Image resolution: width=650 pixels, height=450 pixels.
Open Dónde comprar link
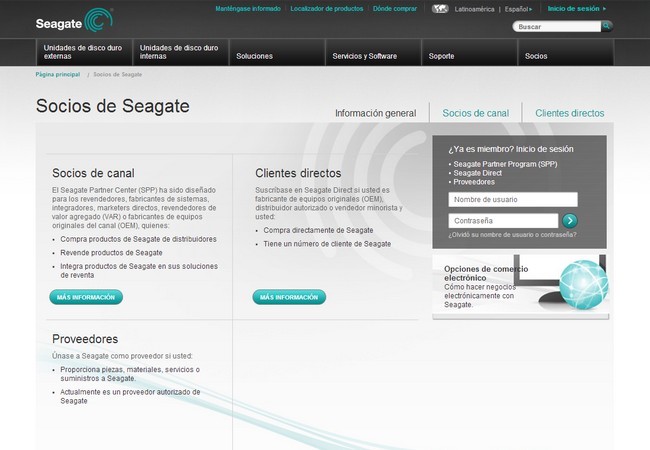(395, 9)
